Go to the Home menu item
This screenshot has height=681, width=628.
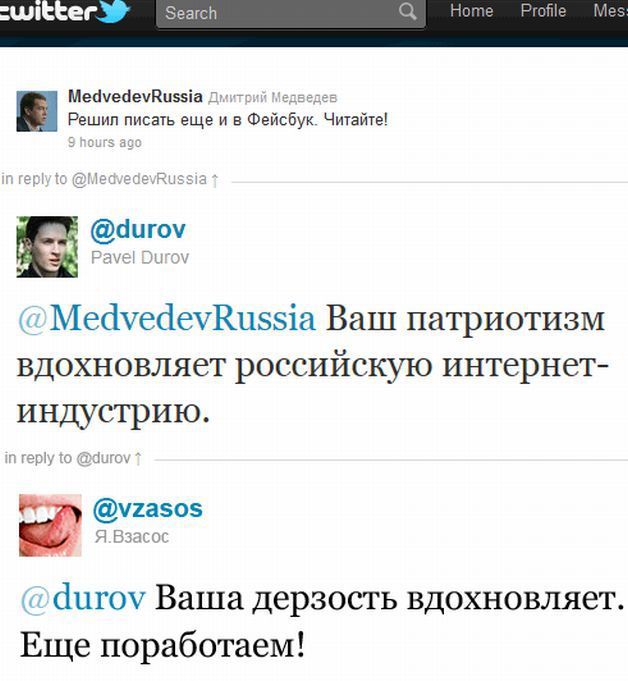click(x=471, y=10)
